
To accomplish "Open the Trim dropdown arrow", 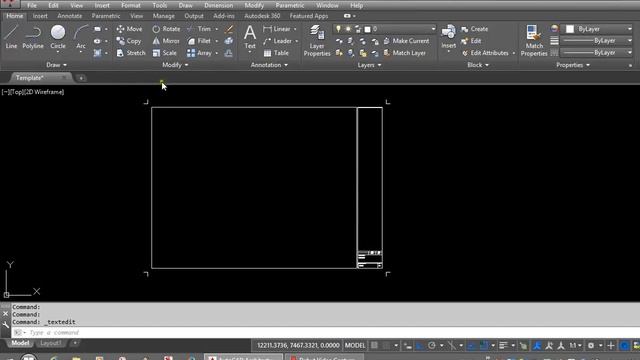I will 216,29.
